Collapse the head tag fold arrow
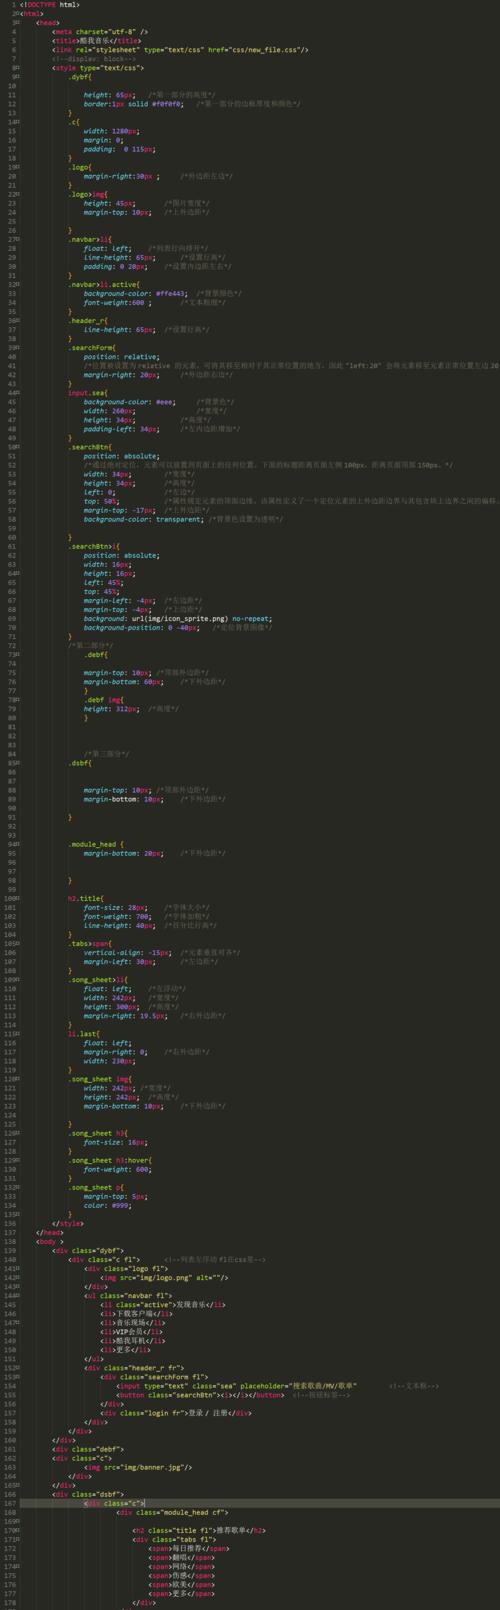 16,22
